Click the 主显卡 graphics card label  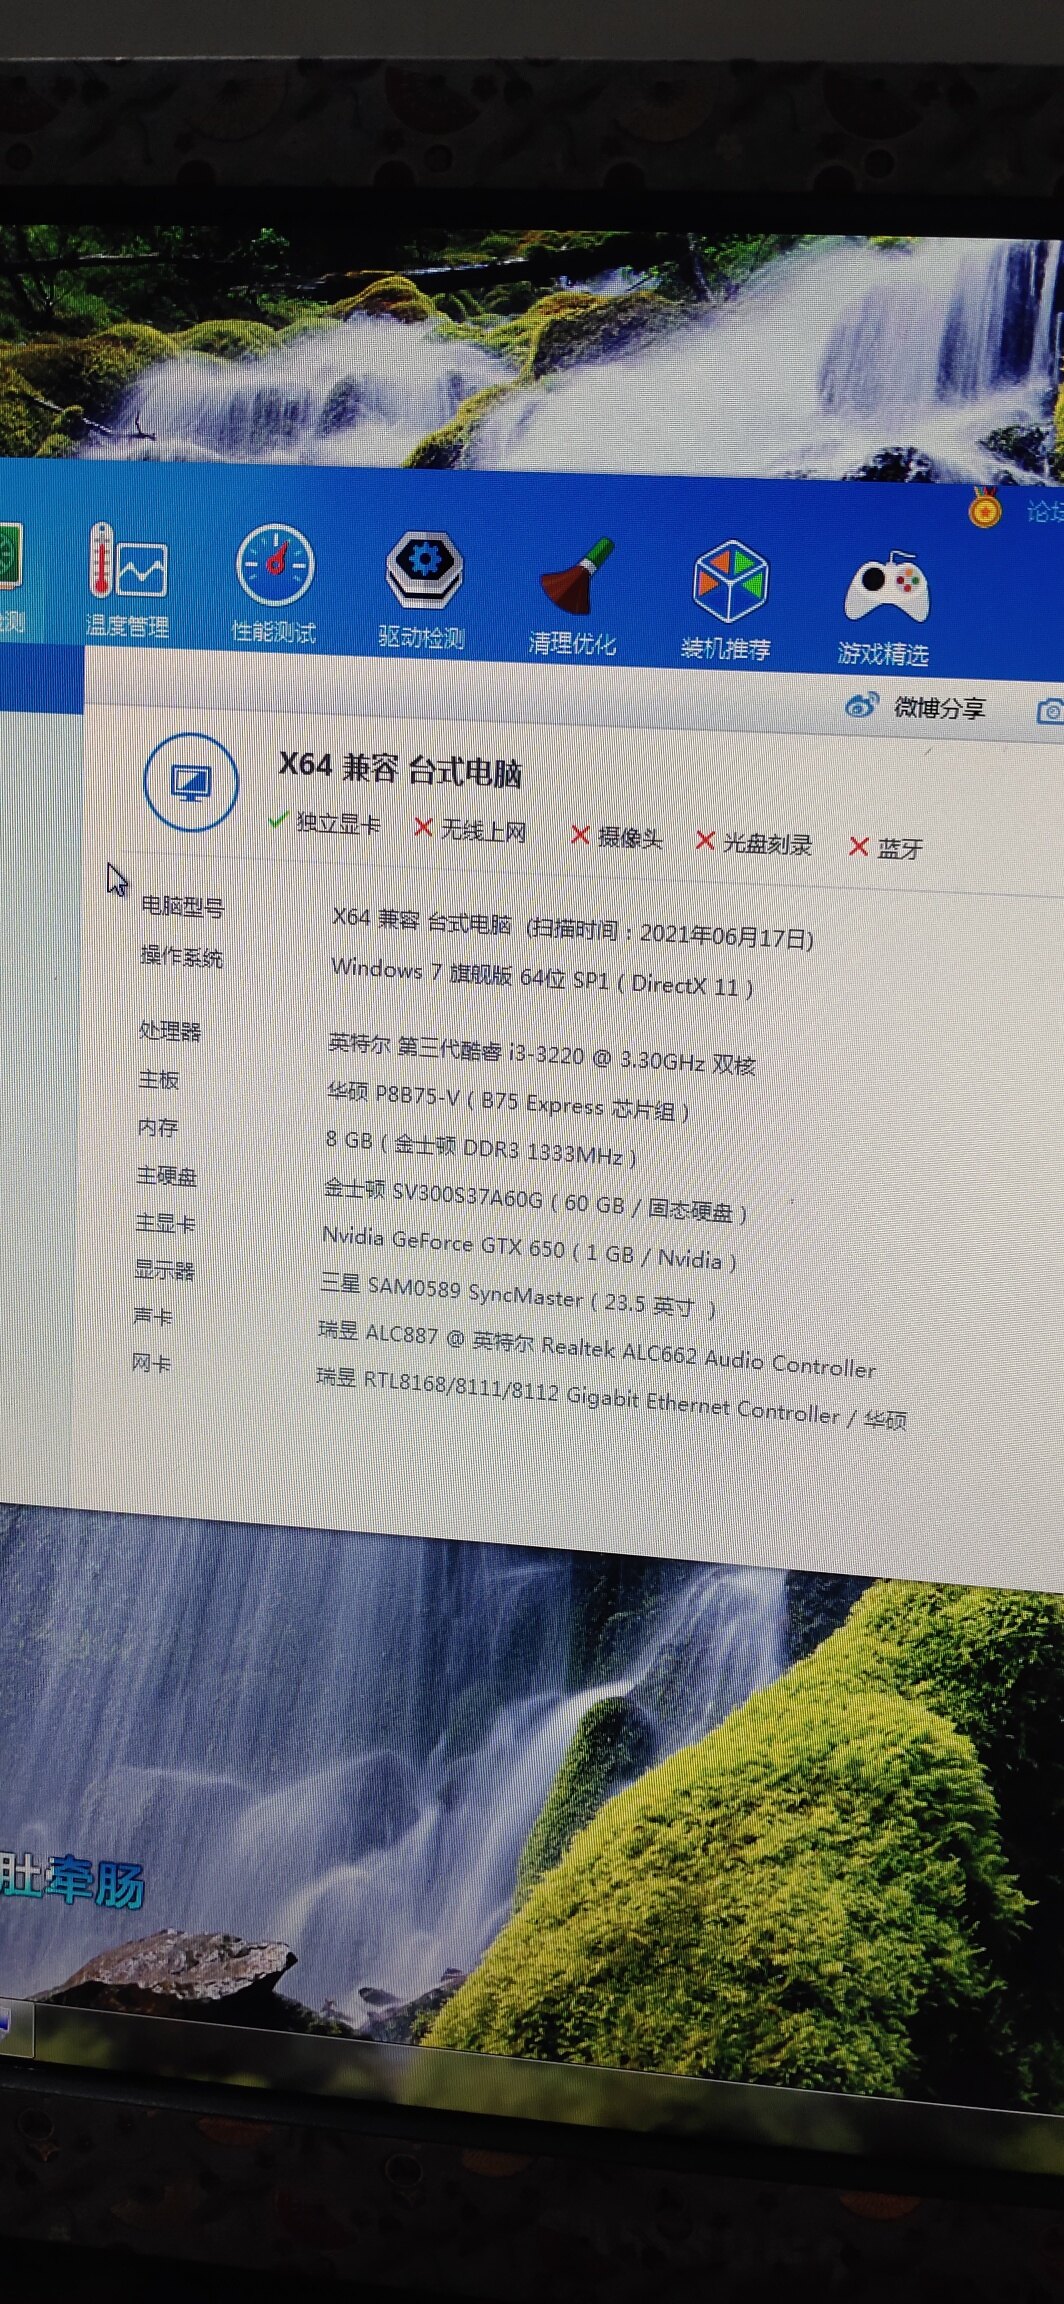click(x=166, y=1223)
